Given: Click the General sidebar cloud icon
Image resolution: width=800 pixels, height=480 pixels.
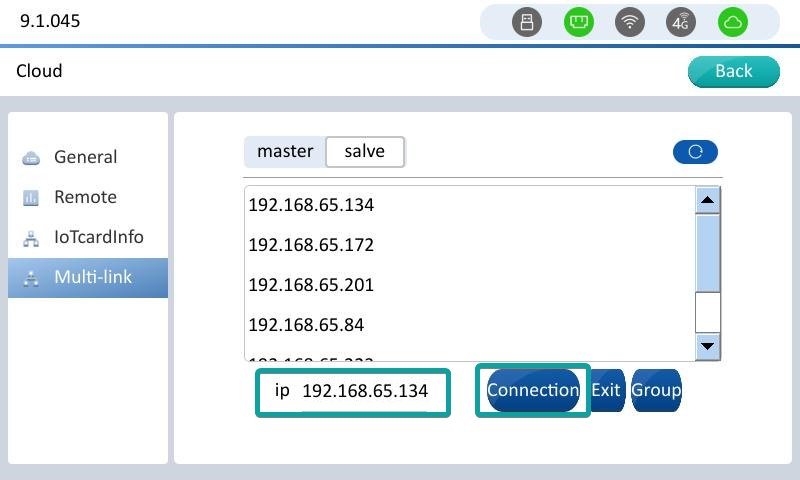Looking at the screenshot, I should (x=31, y=158).
